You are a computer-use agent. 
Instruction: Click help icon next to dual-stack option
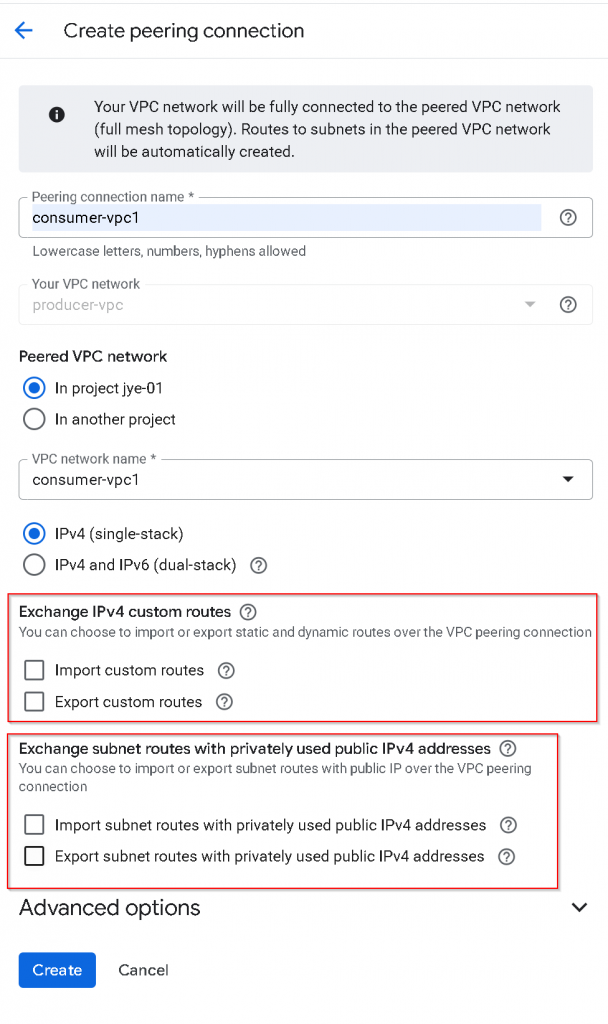[259, 565]
